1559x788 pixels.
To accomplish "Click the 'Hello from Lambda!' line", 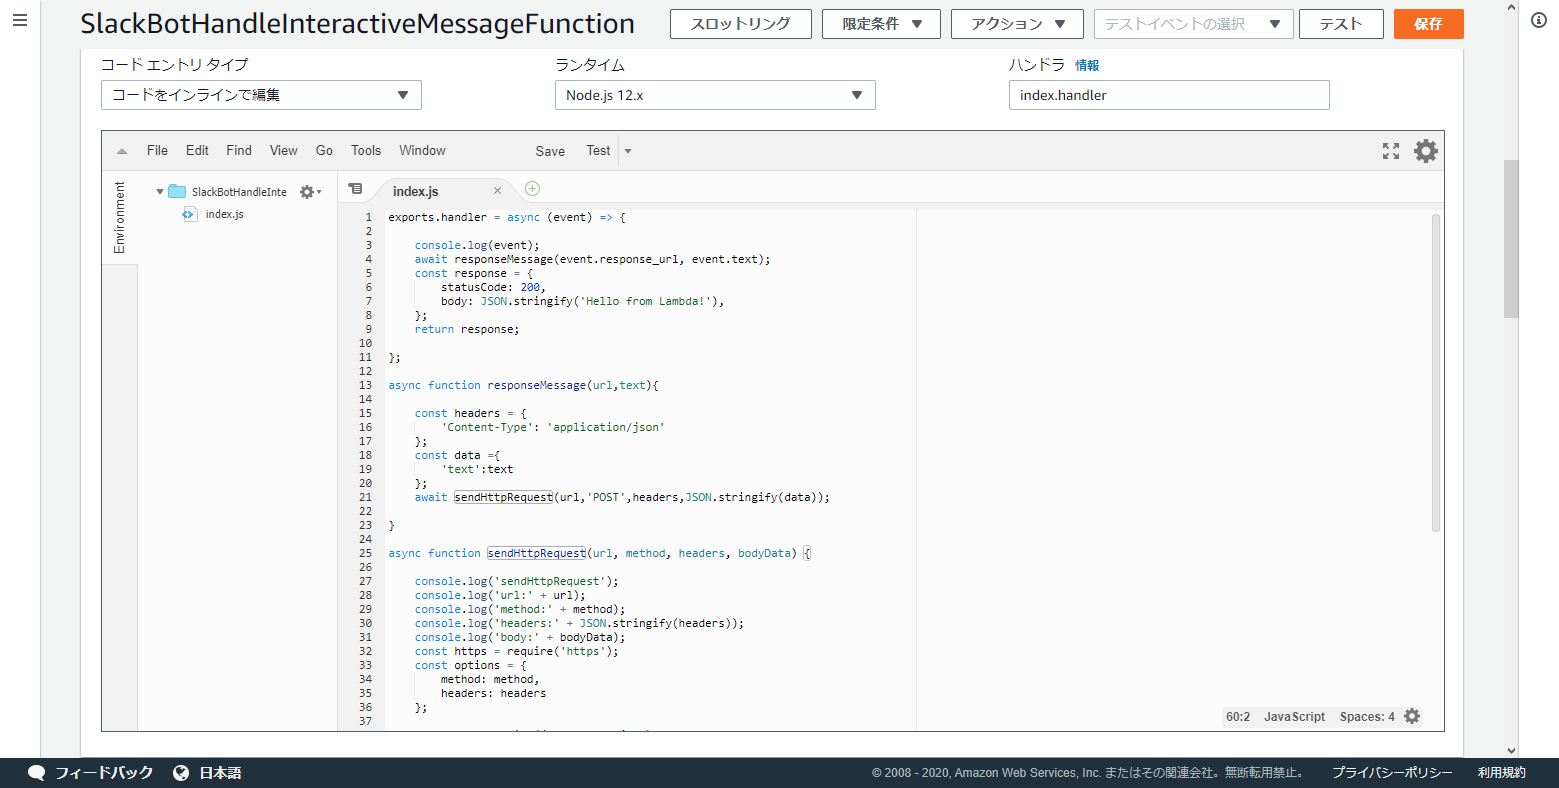I will [x=582, y=301].
